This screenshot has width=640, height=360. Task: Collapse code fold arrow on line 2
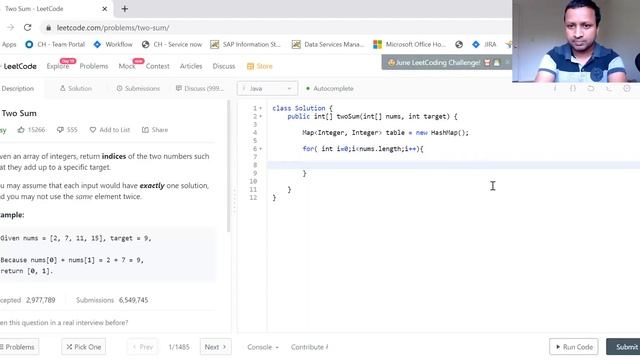coord(261,116)
